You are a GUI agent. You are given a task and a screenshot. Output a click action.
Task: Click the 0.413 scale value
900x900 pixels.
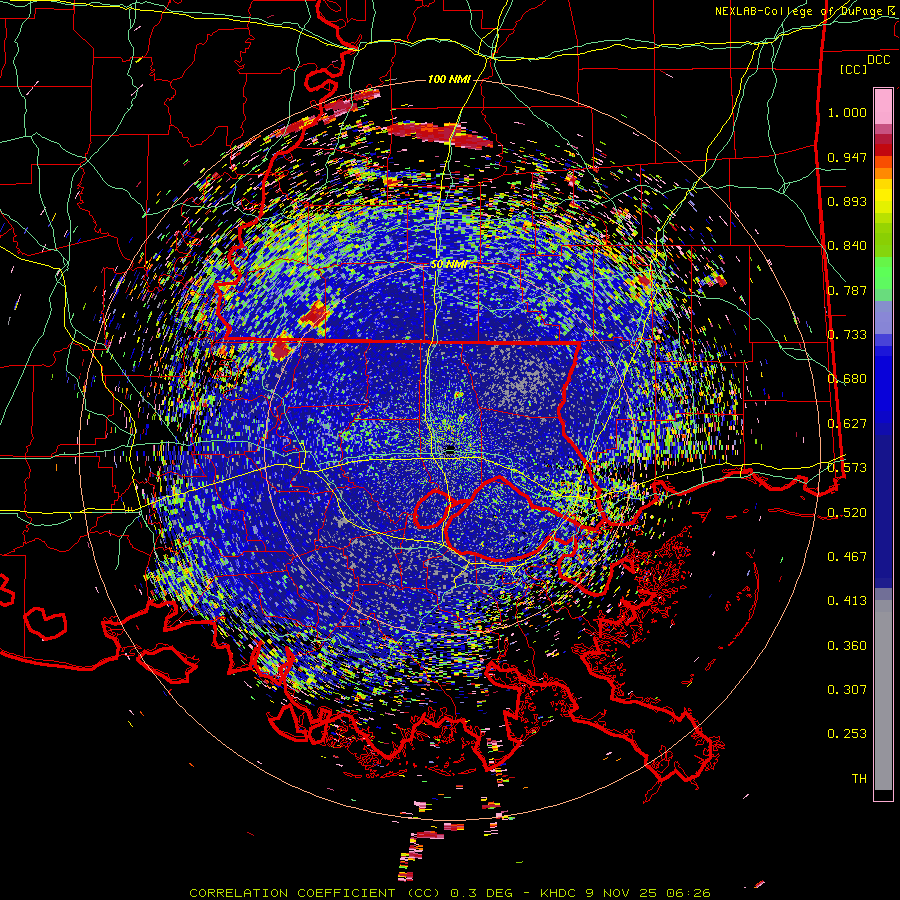pyautogui.click(x=847, y=601)
